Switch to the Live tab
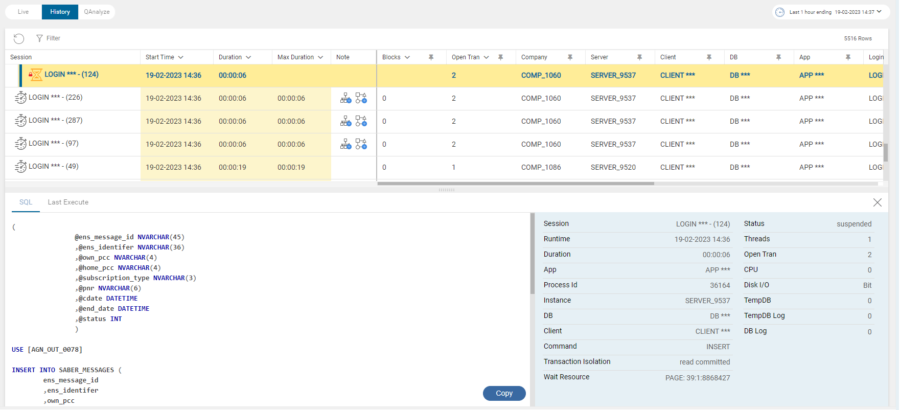This screenshot has height=410, width=900. click(23, 12)
